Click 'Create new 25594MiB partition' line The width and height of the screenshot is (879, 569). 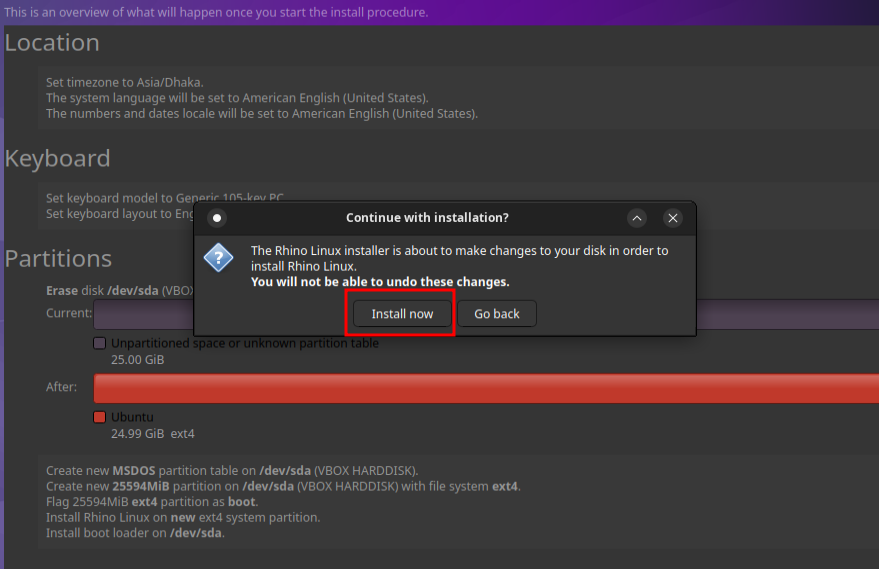(x=283, y=486)
